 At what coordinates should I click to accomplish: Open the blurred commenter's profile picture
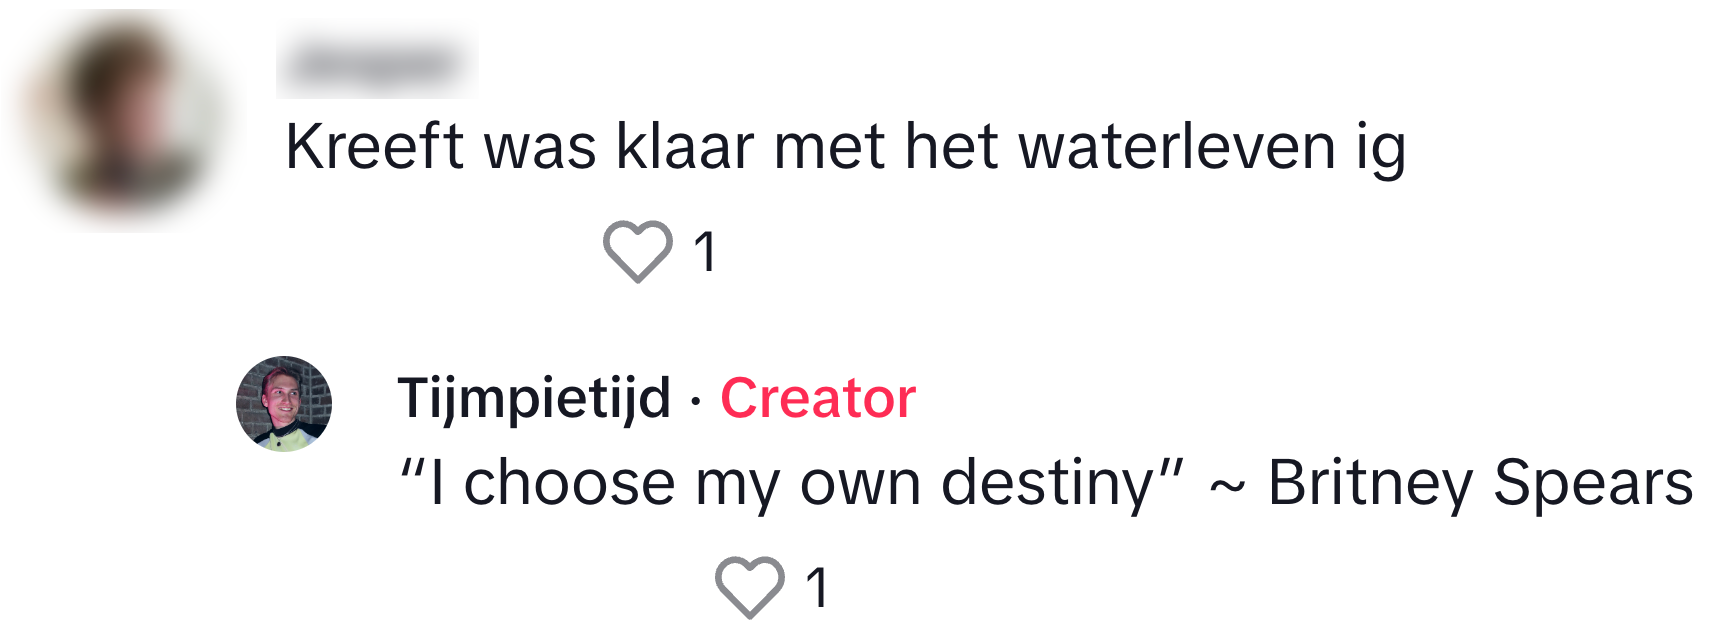pos(127,118)
